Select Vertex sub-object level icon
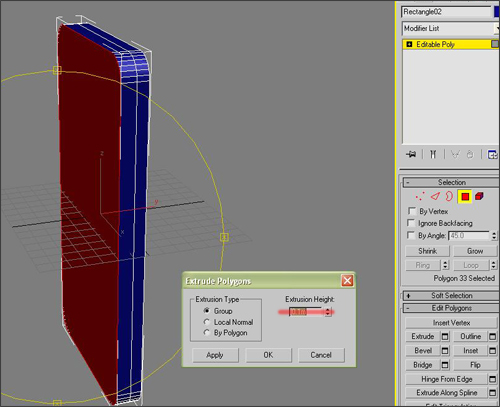This screenshot has height=407, width=500. pyautogui.click(x=420, y=196)
